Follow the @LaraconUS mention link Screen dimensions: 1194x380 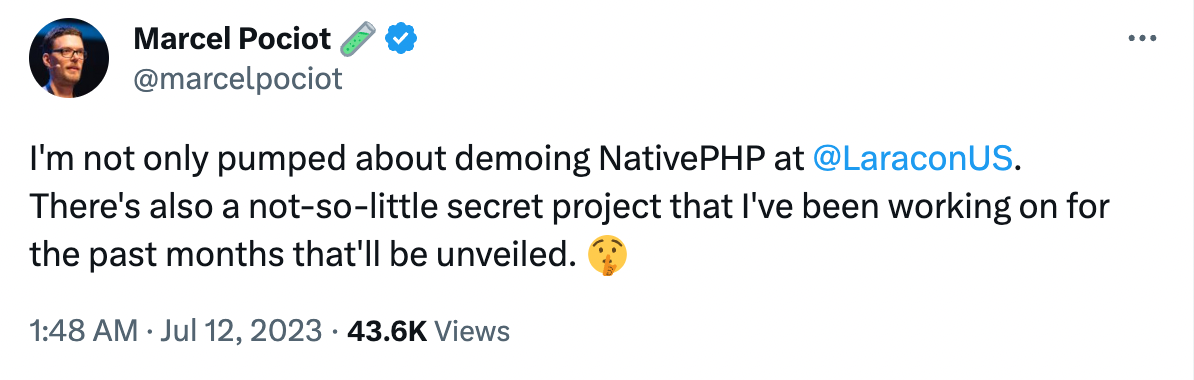pos(913,158)
